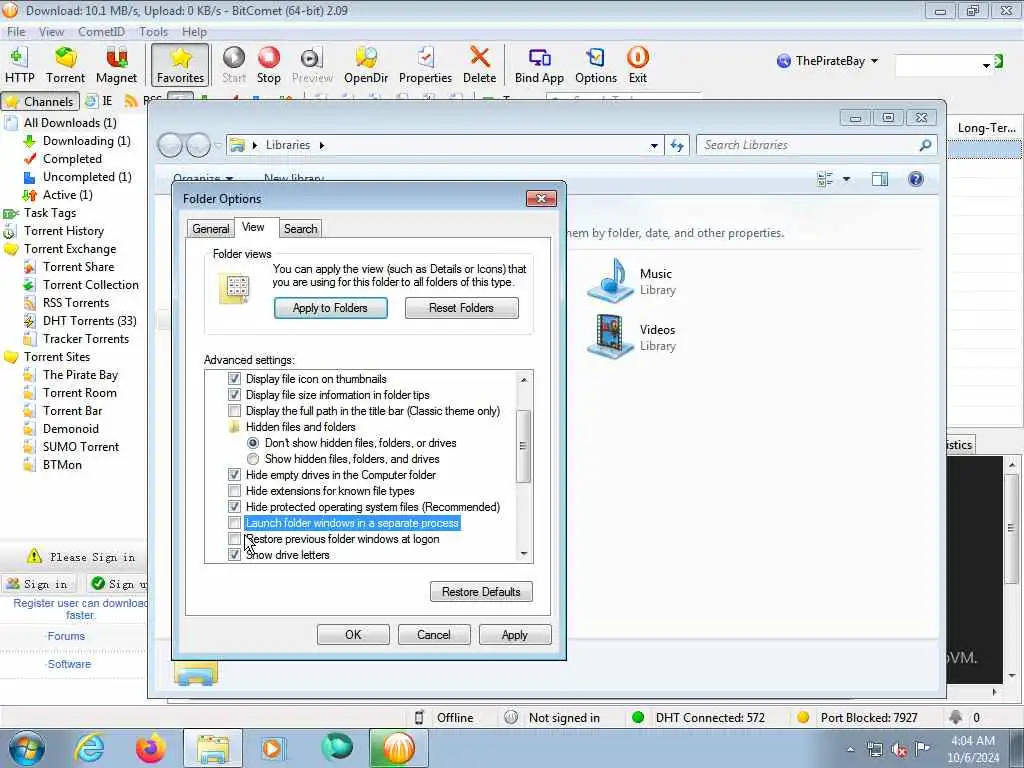1024x768 pixels.
Task: Click OK in Folder Options
Action: tap(353, 635)
